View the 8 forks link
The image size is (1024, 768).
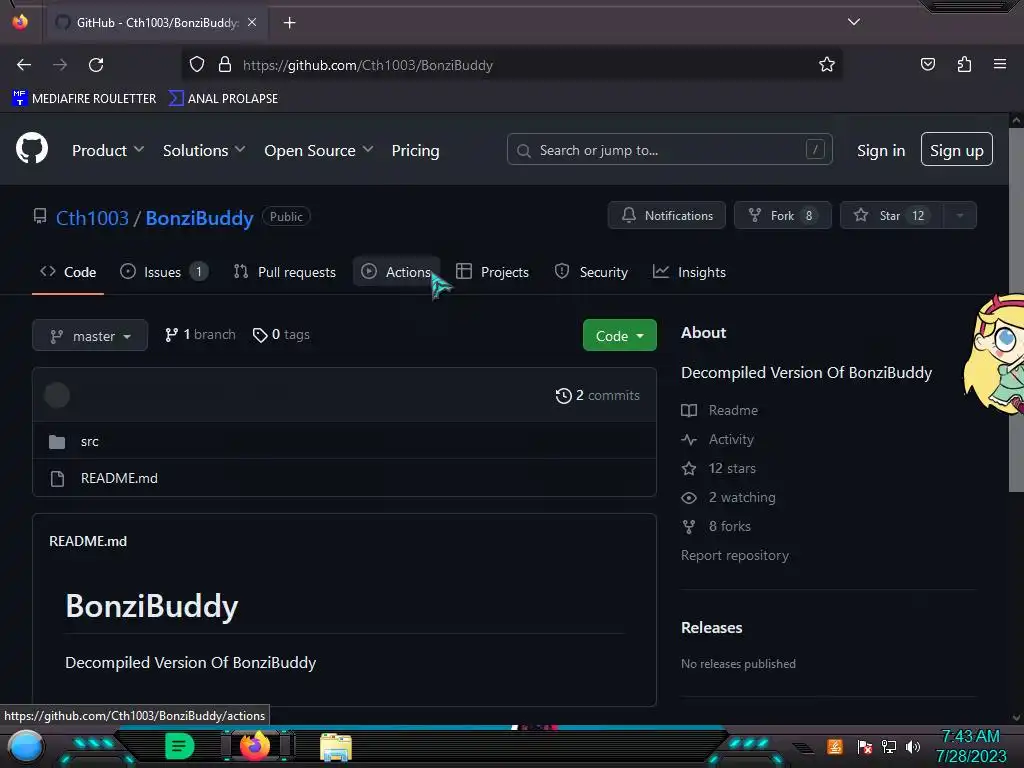716,526
